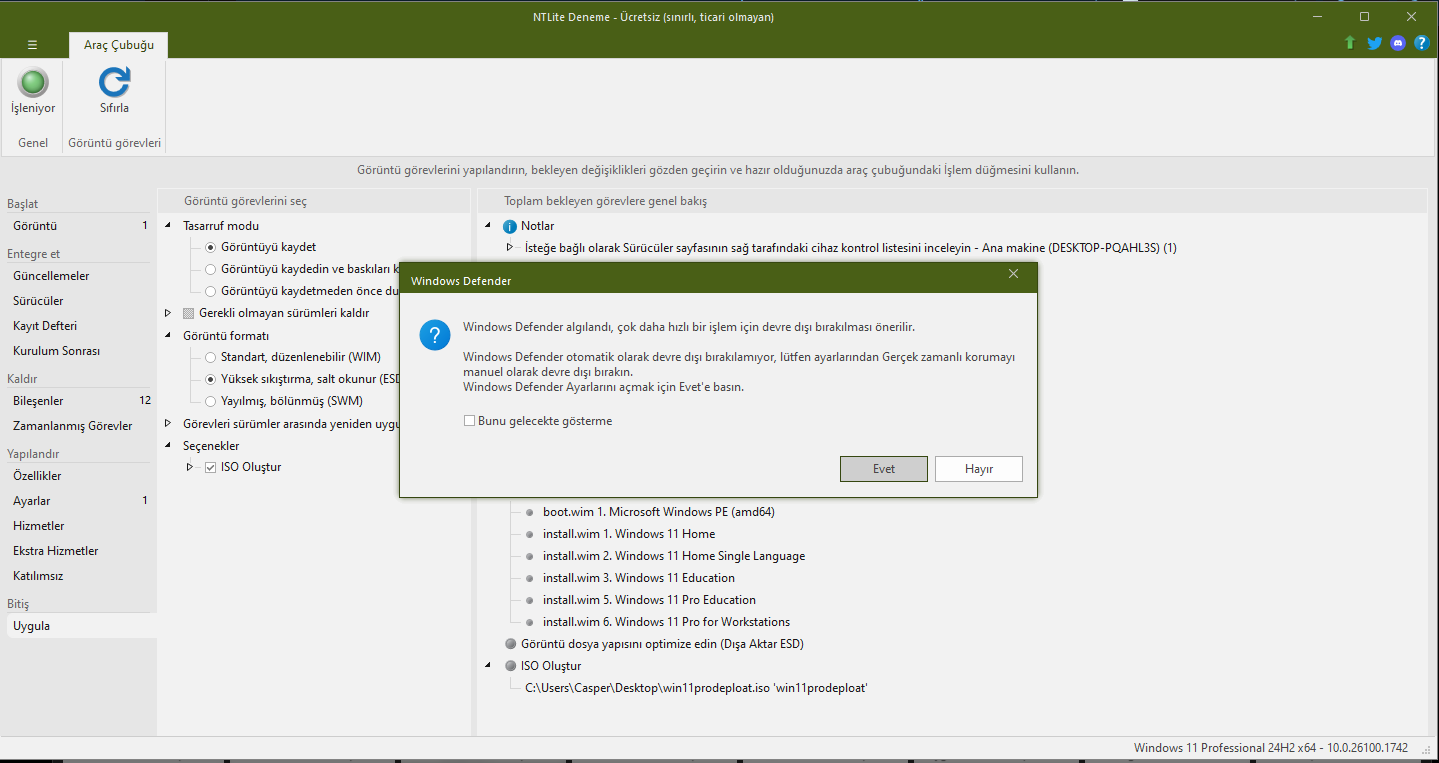The image size is (1439, 763).
Task: Open the Twitter bird icon
Action: pos(1374,43)
